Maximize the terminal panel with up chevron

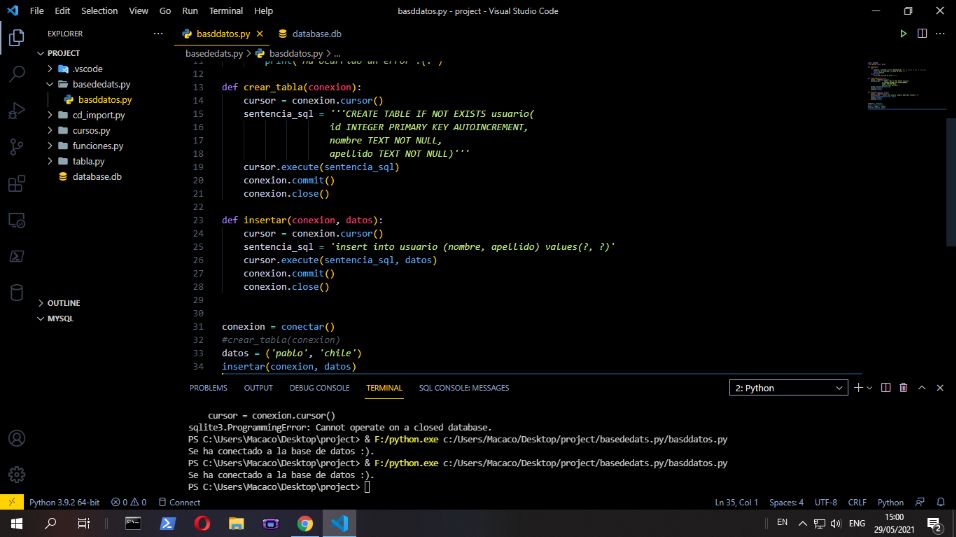[922, 388]
